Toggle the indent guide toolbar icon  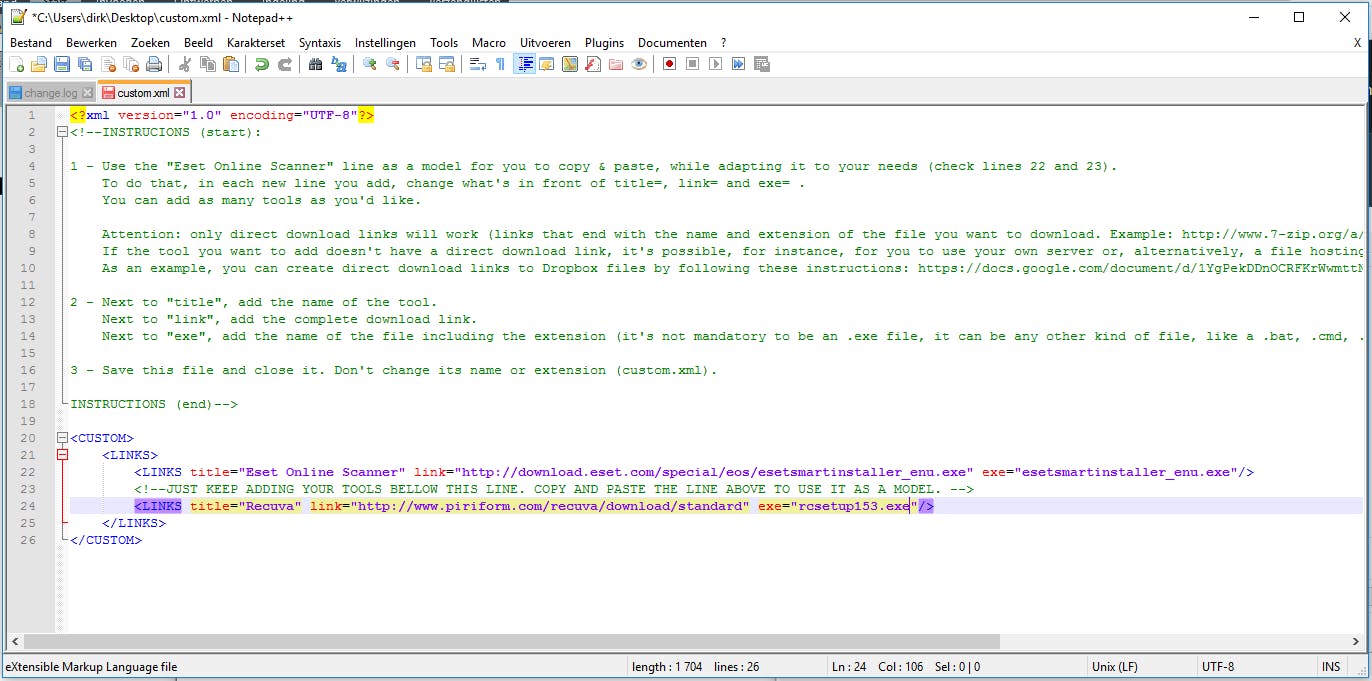point(524,64)
